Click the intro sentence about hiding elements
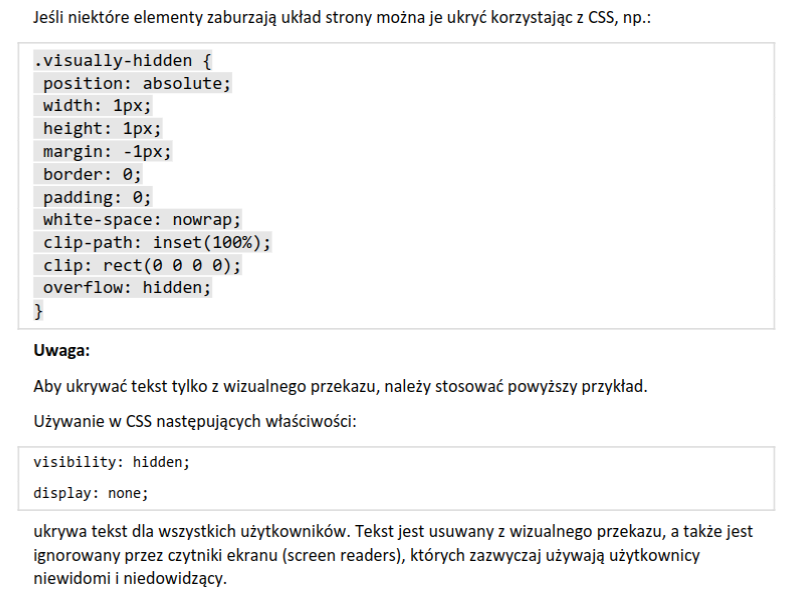The image size is (804, 595). [341, 18]
